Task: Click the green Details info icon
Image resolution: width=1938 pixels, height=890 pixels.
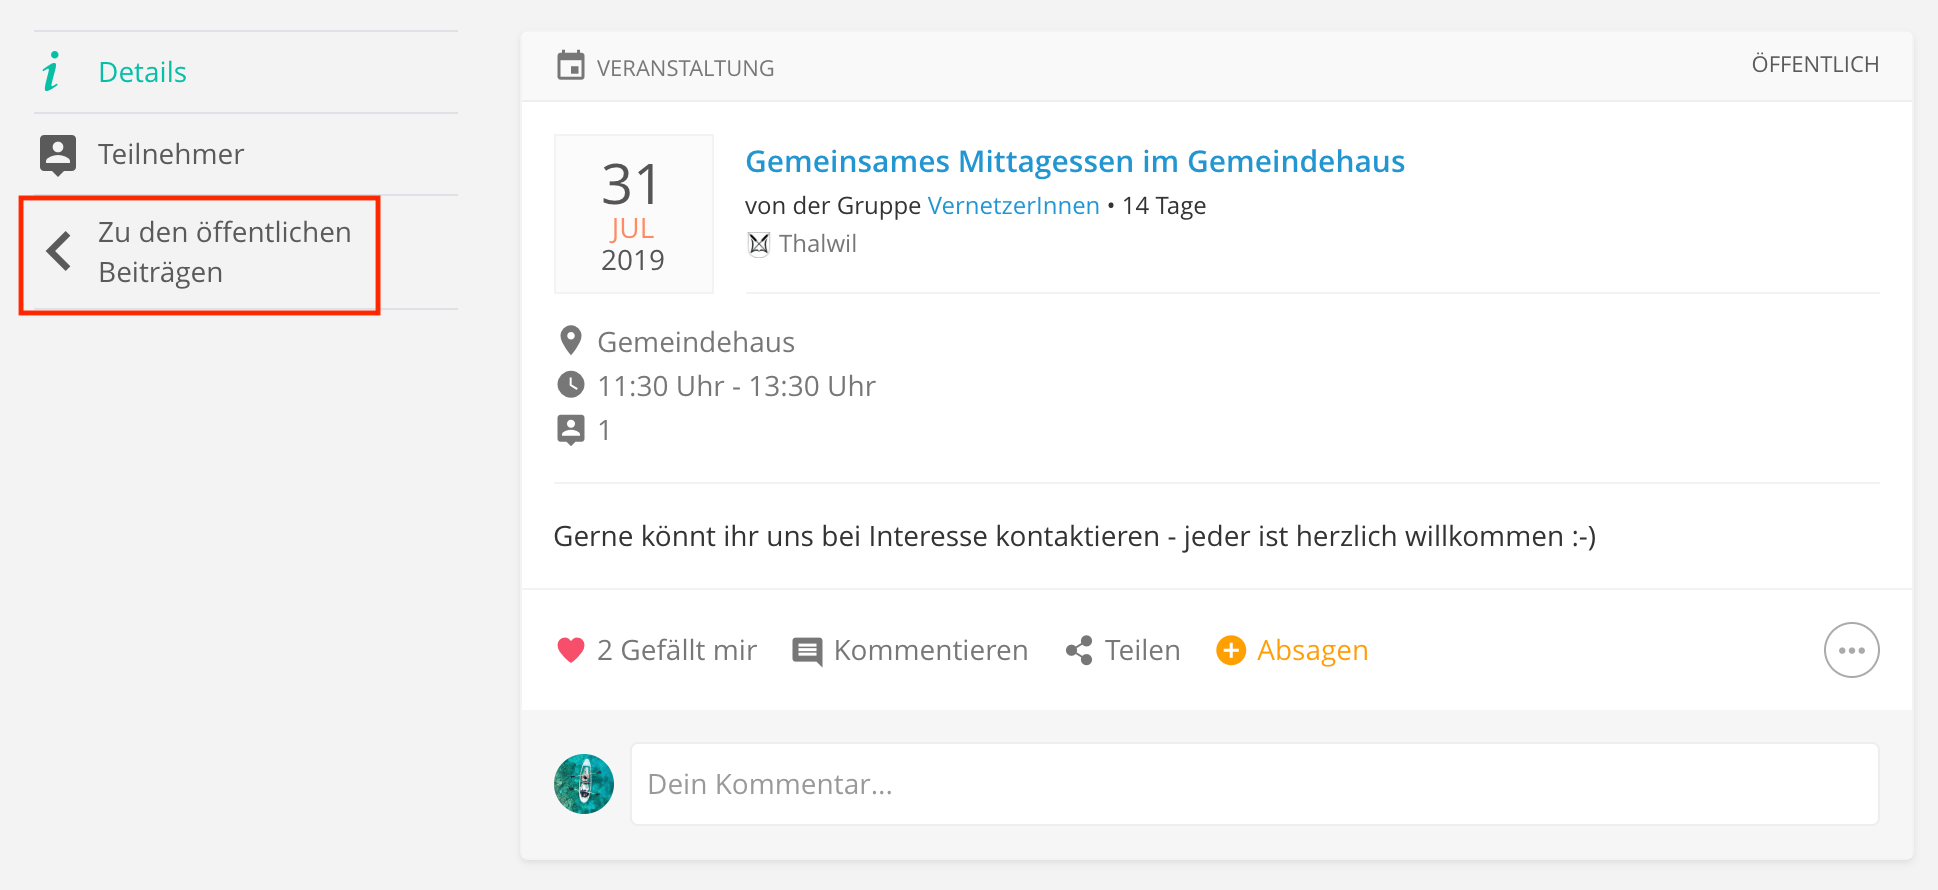Action: 51,72
